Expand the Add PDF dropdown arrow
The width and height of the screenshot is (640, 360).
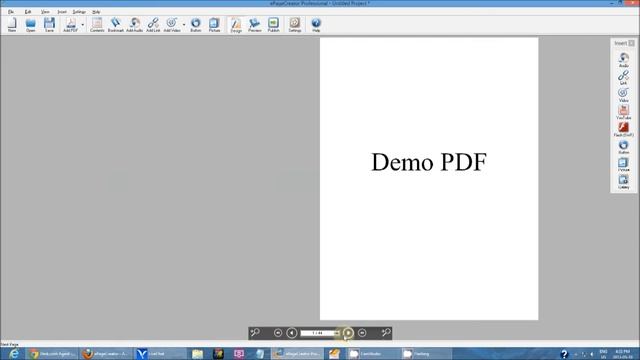(x=82, y=25)
